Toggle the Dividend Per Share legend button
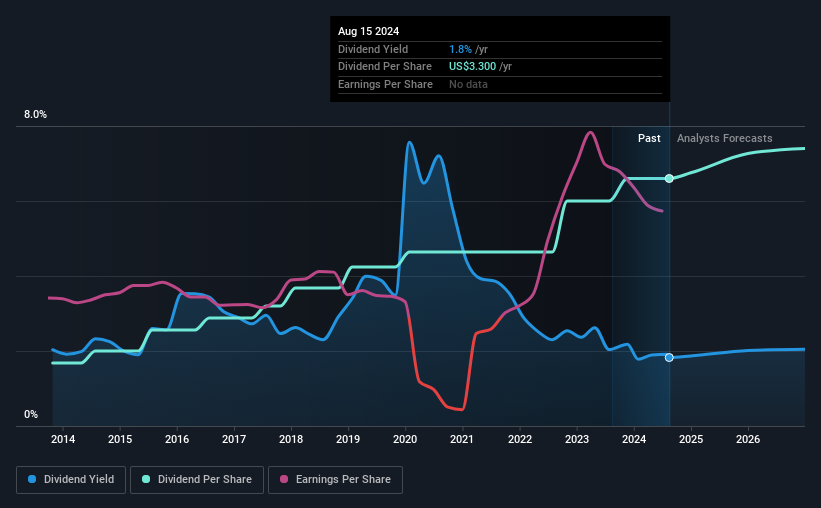 click(x=197, y=480)
